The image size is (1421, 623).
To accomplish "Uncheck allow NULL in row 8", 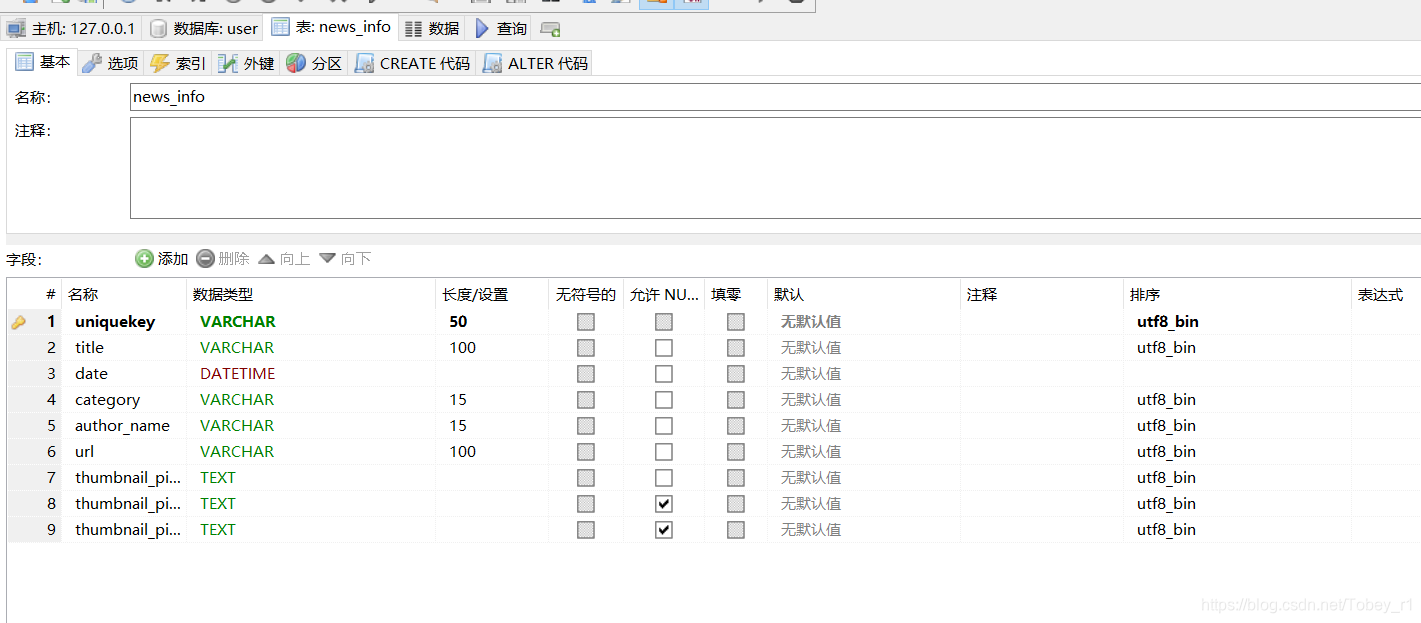I will point(664,504).
